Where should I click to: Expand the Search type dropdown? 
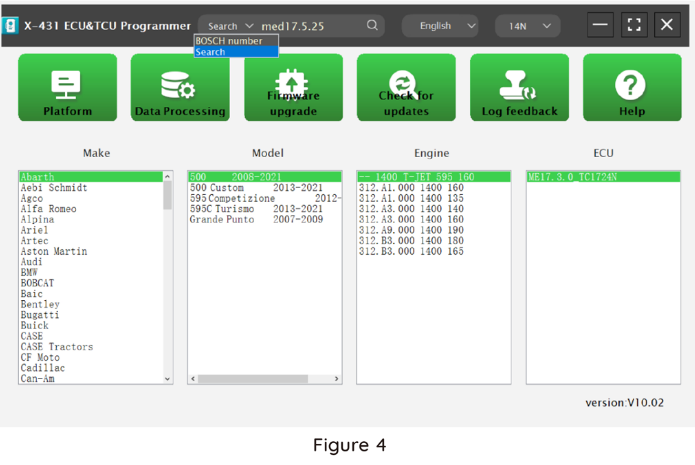pyautogui.click(x=230, y=26)
